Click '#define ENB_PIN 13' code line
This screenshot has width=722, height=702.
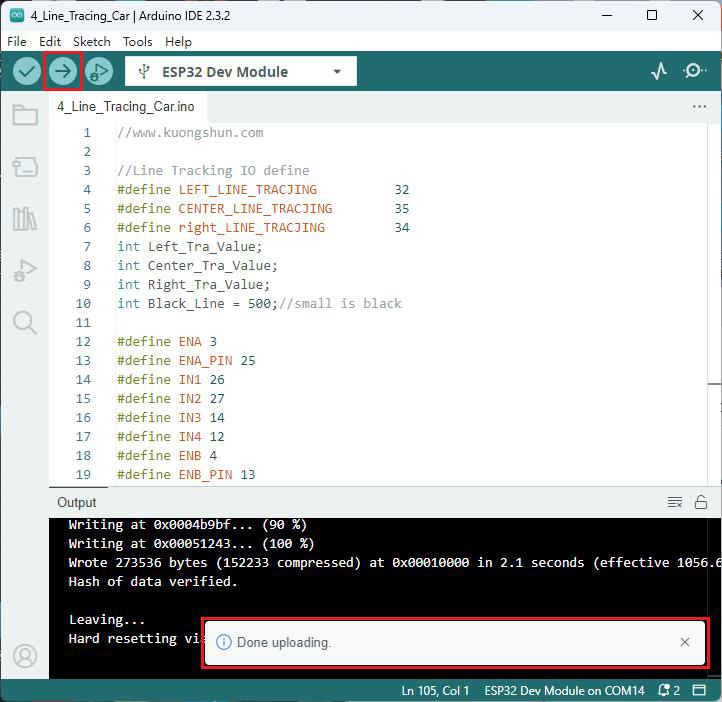186,475
